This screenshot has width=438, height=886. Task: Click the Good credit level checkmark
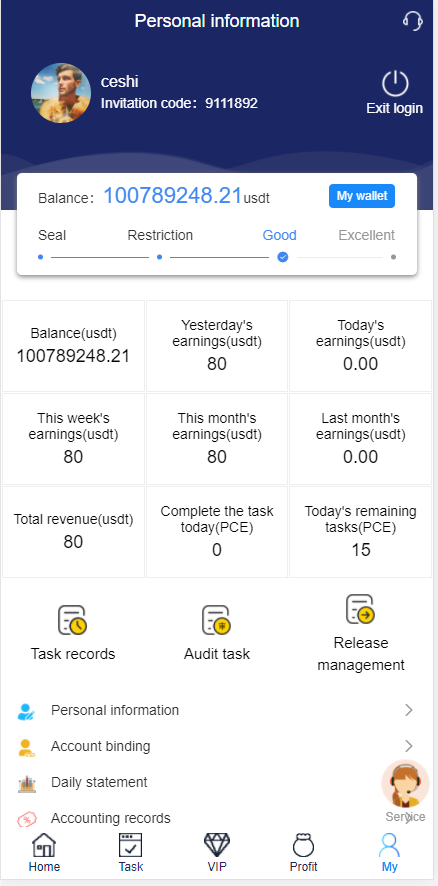coord(283,257)
